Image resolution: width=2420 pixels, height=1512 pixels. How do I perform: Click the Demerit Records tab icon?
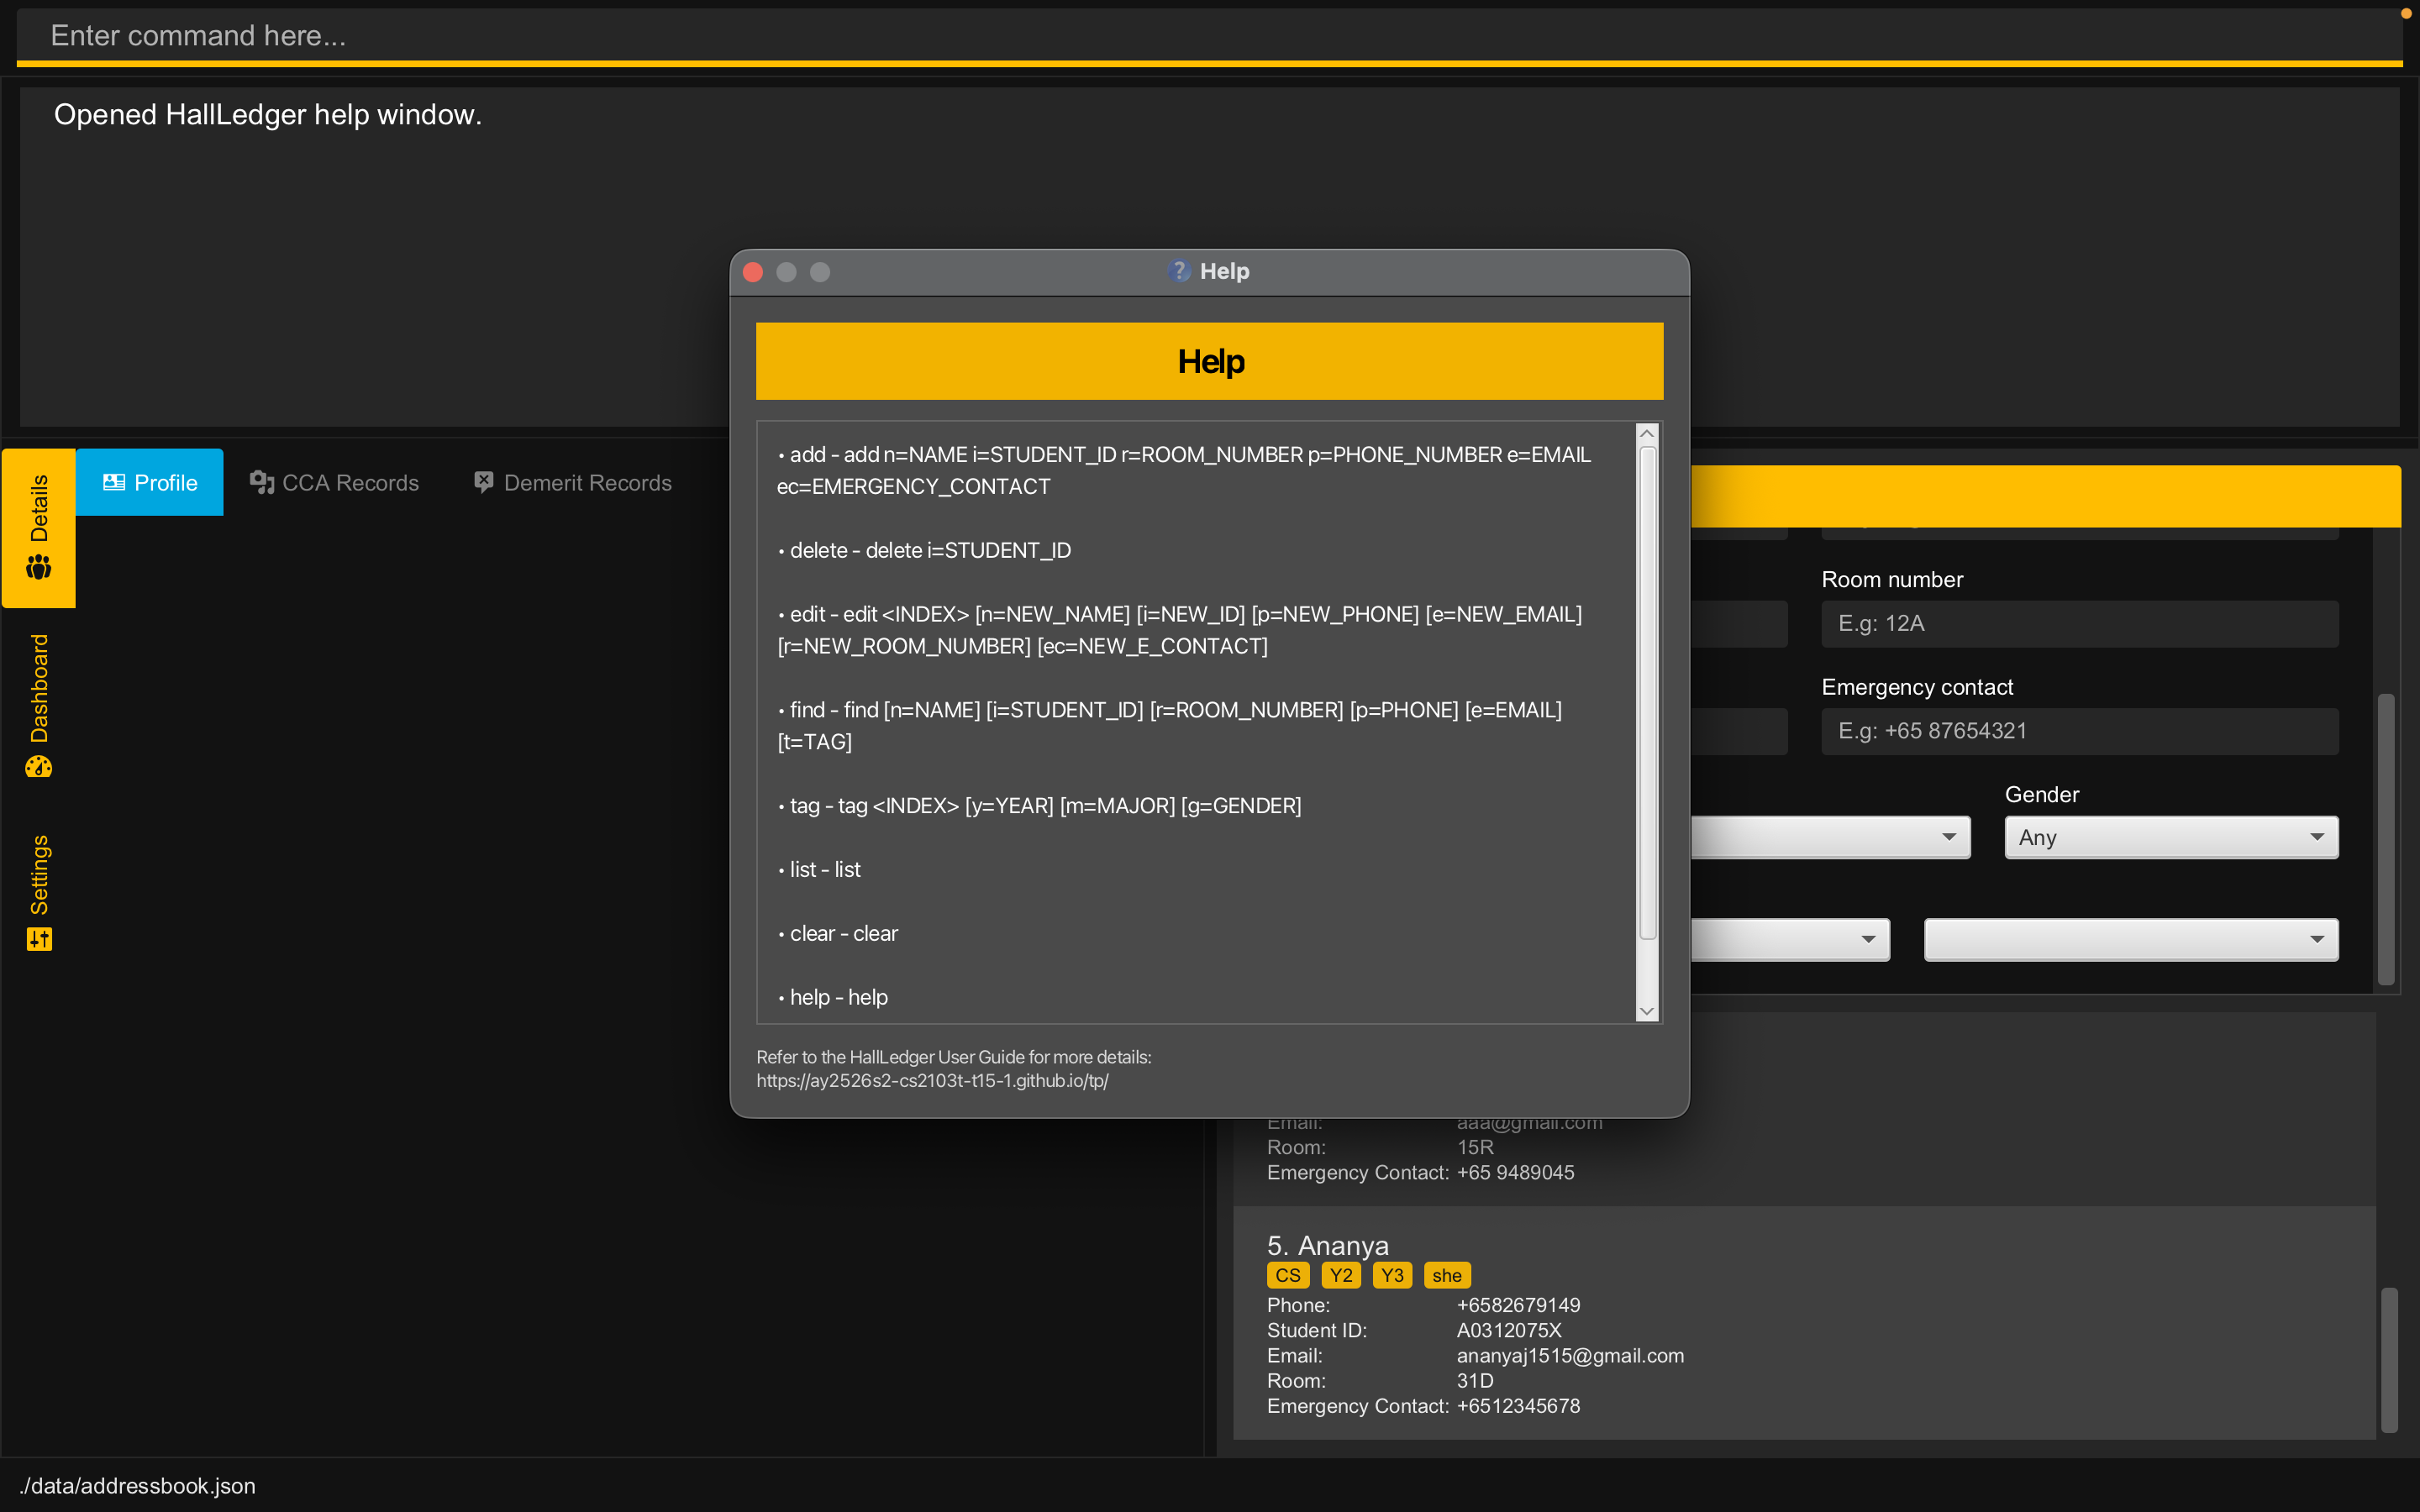[x=484, y=482]
